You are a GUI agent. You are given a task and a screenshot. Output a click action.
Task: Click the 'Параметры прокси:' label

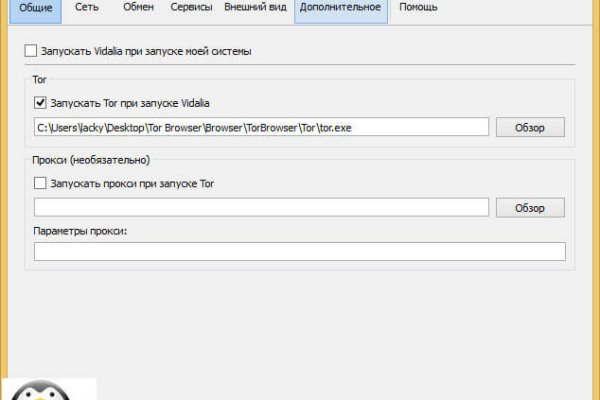pyautogui.click(x=80, y=232)
